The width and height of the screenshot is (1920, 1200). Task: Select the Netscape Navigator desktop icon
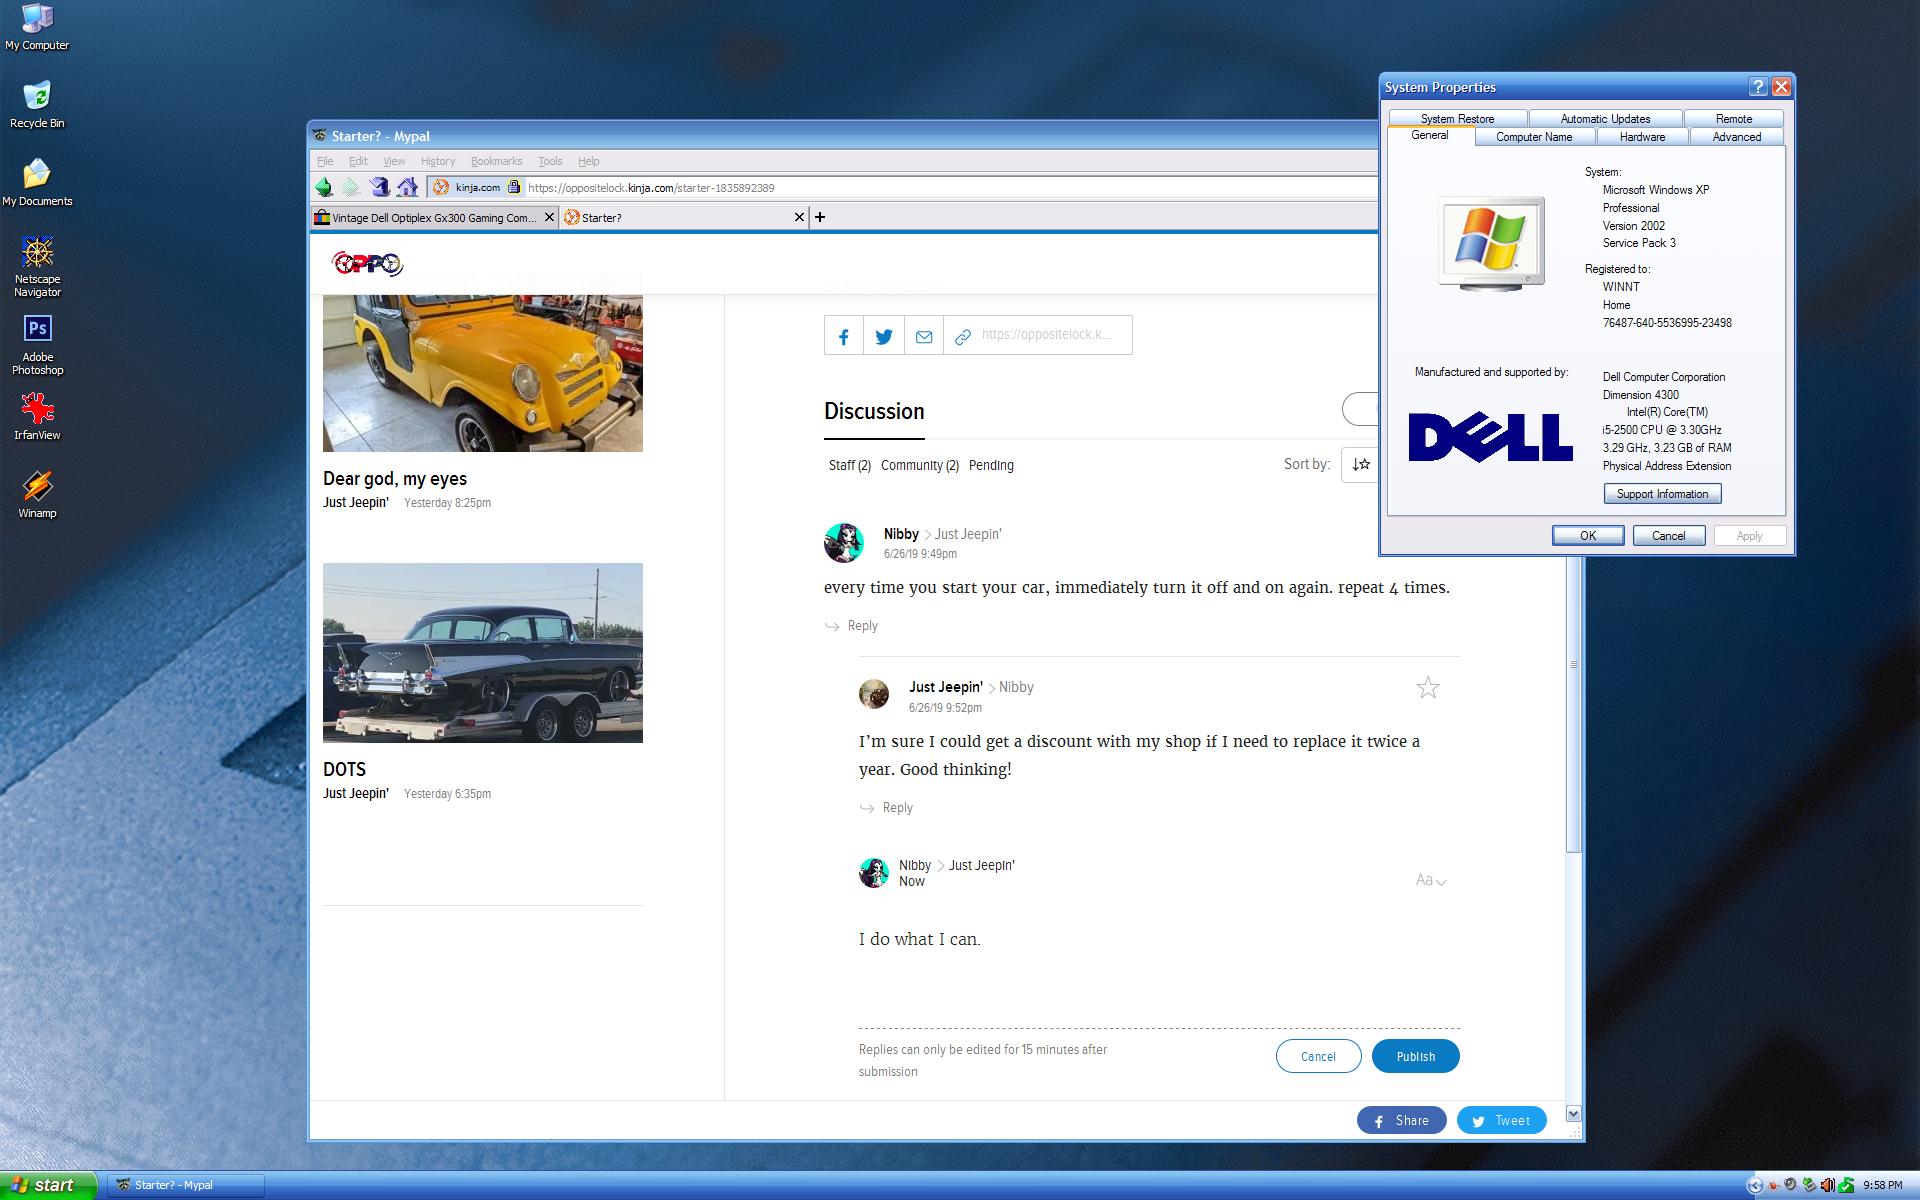[37, 267]
